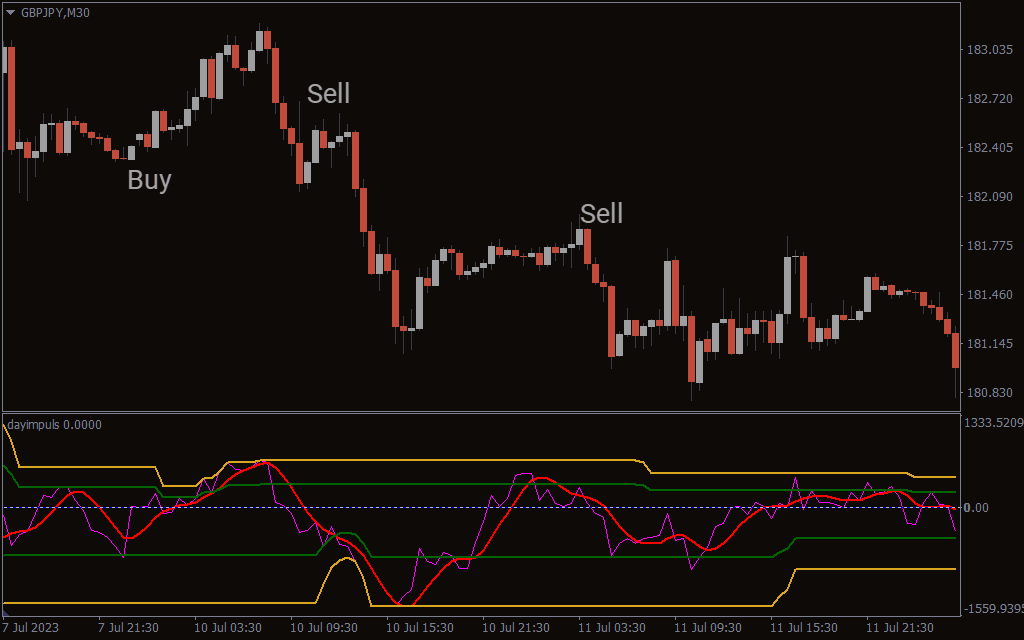Screen dimensions: 1024x640
Task: Click the 11 Jul 15:30 time label
Action: point(804,628)
